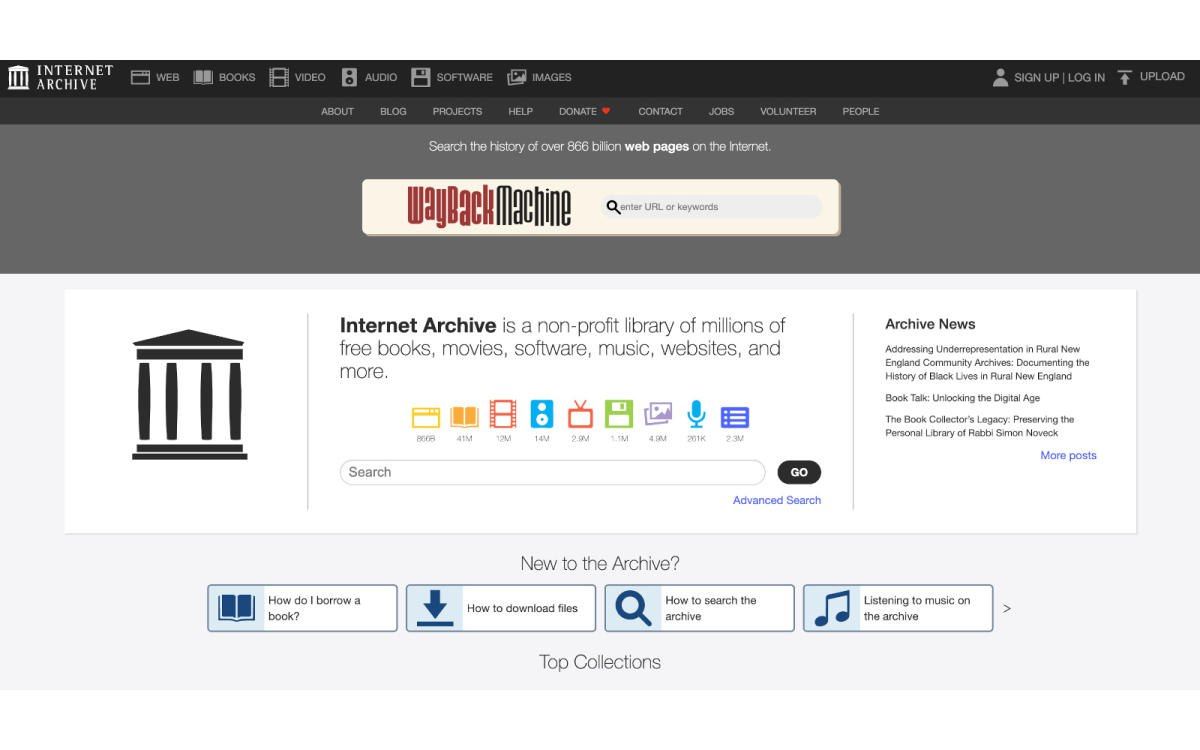
Task: Open the Audio collection icon showing 14M
Action: click(x=540, y=417)
